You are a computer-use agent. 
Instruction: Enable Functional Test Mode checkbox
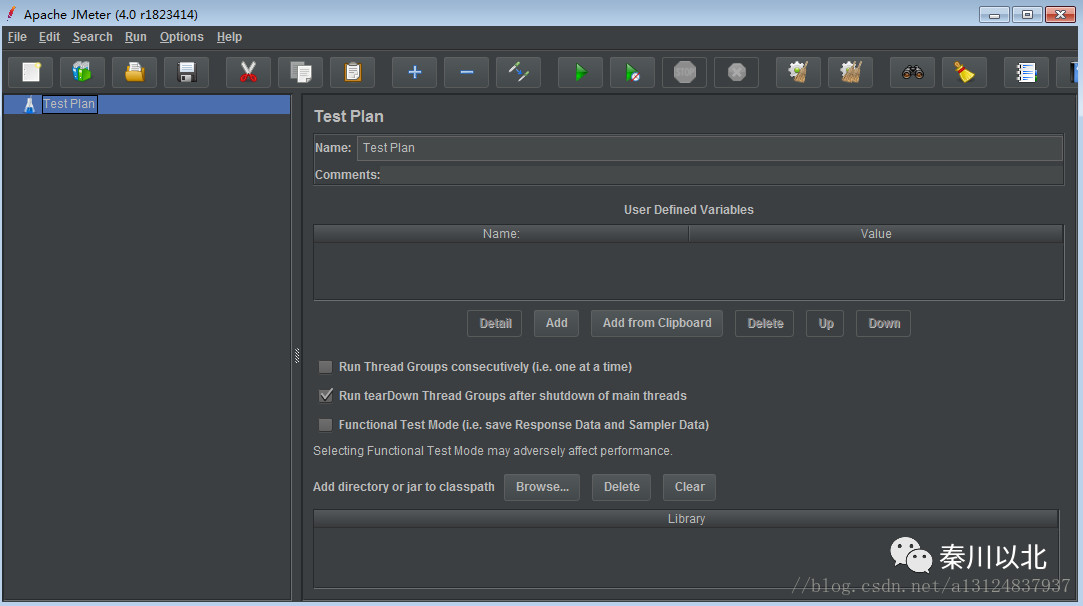(325, 425)
